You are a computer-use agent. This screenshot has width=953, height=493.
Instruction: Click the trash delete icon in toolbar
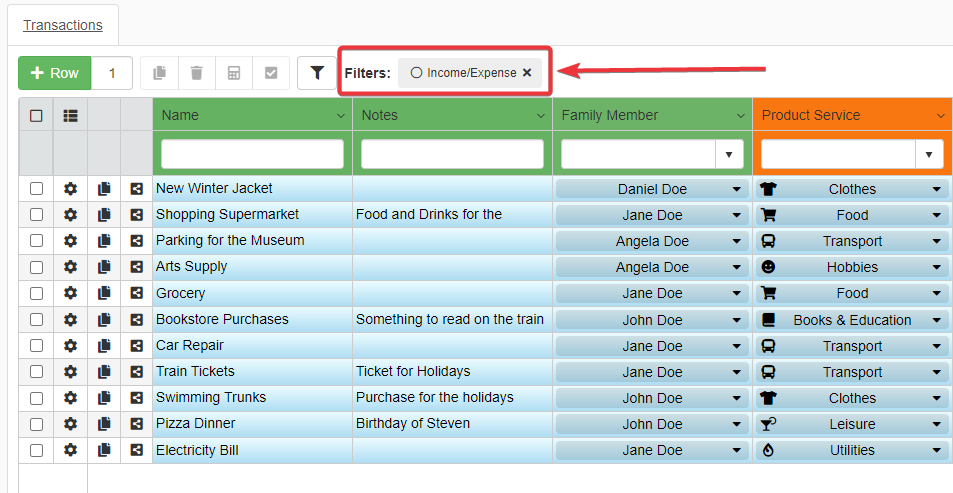(197, 73)
